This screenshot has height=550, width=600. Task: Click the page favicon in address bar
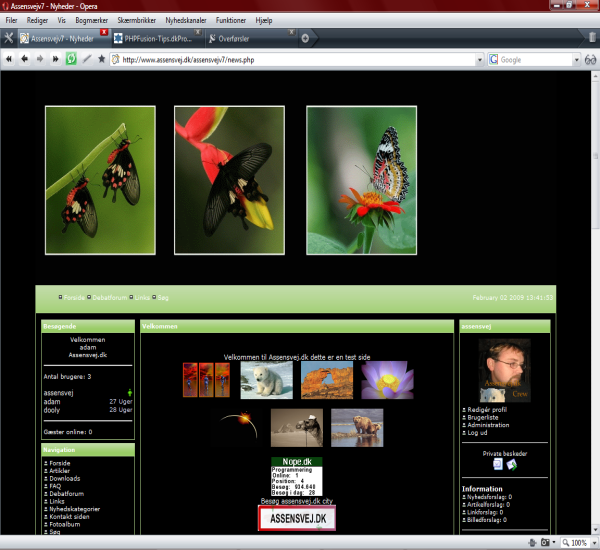[116, 59]
